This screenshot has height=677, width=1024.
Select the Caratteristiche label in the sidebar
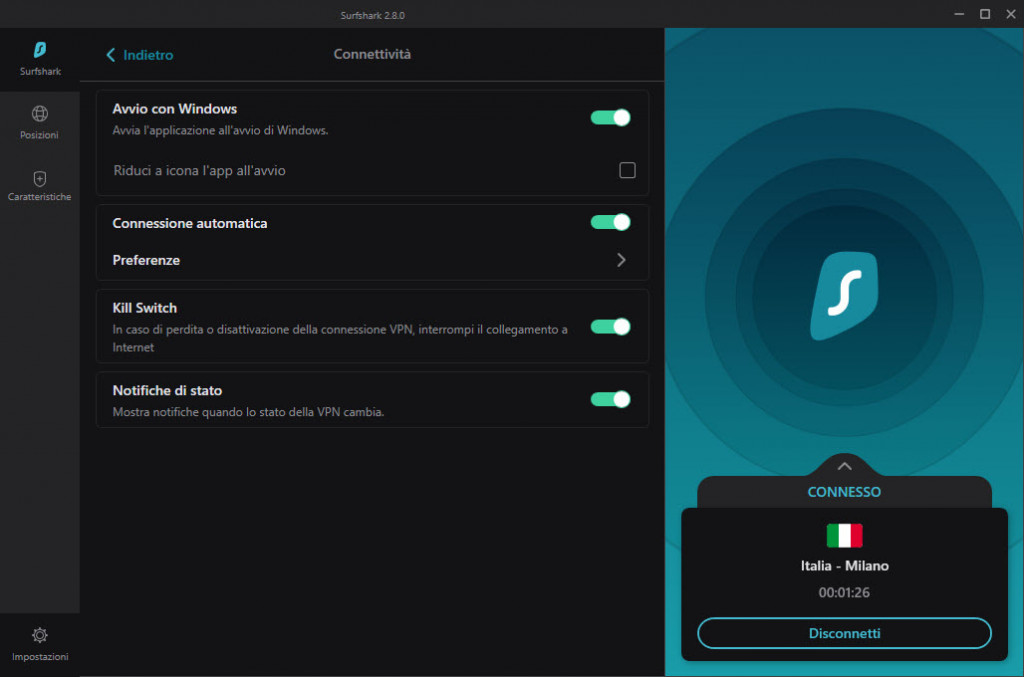pyautogui.click(x=40, y=197)
